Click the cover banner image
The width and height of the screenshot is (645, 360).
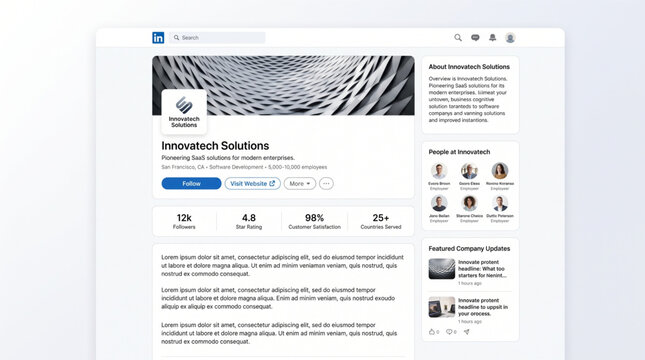pyautogui.click(x=283, y=85)
